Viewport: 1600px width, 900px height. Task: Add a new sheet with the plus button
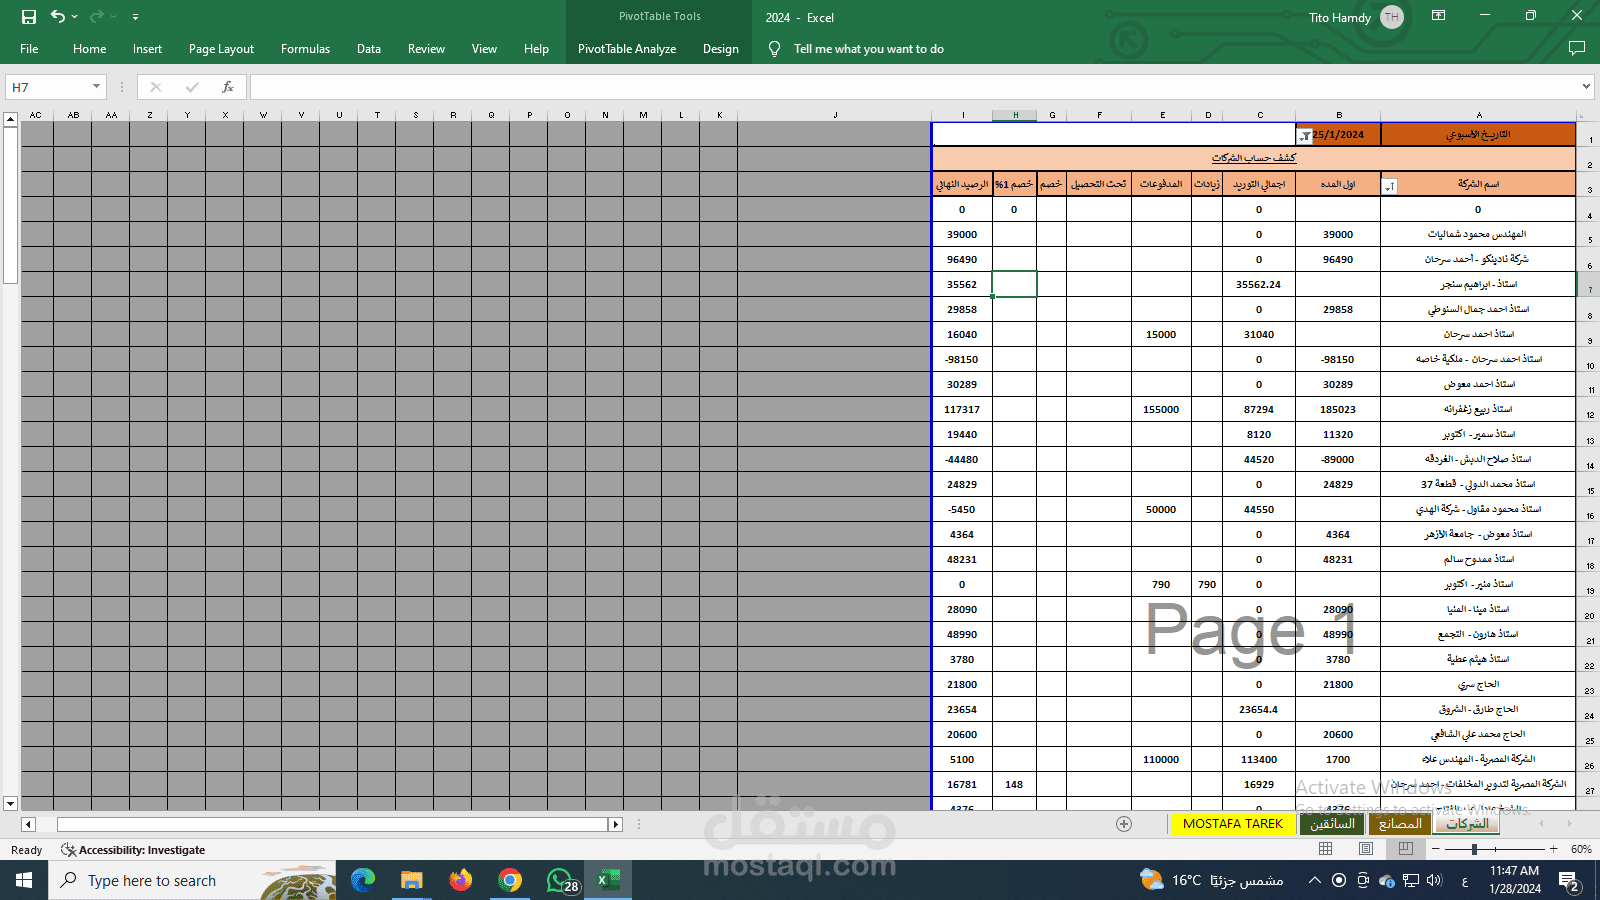[x=1124, y=824]
